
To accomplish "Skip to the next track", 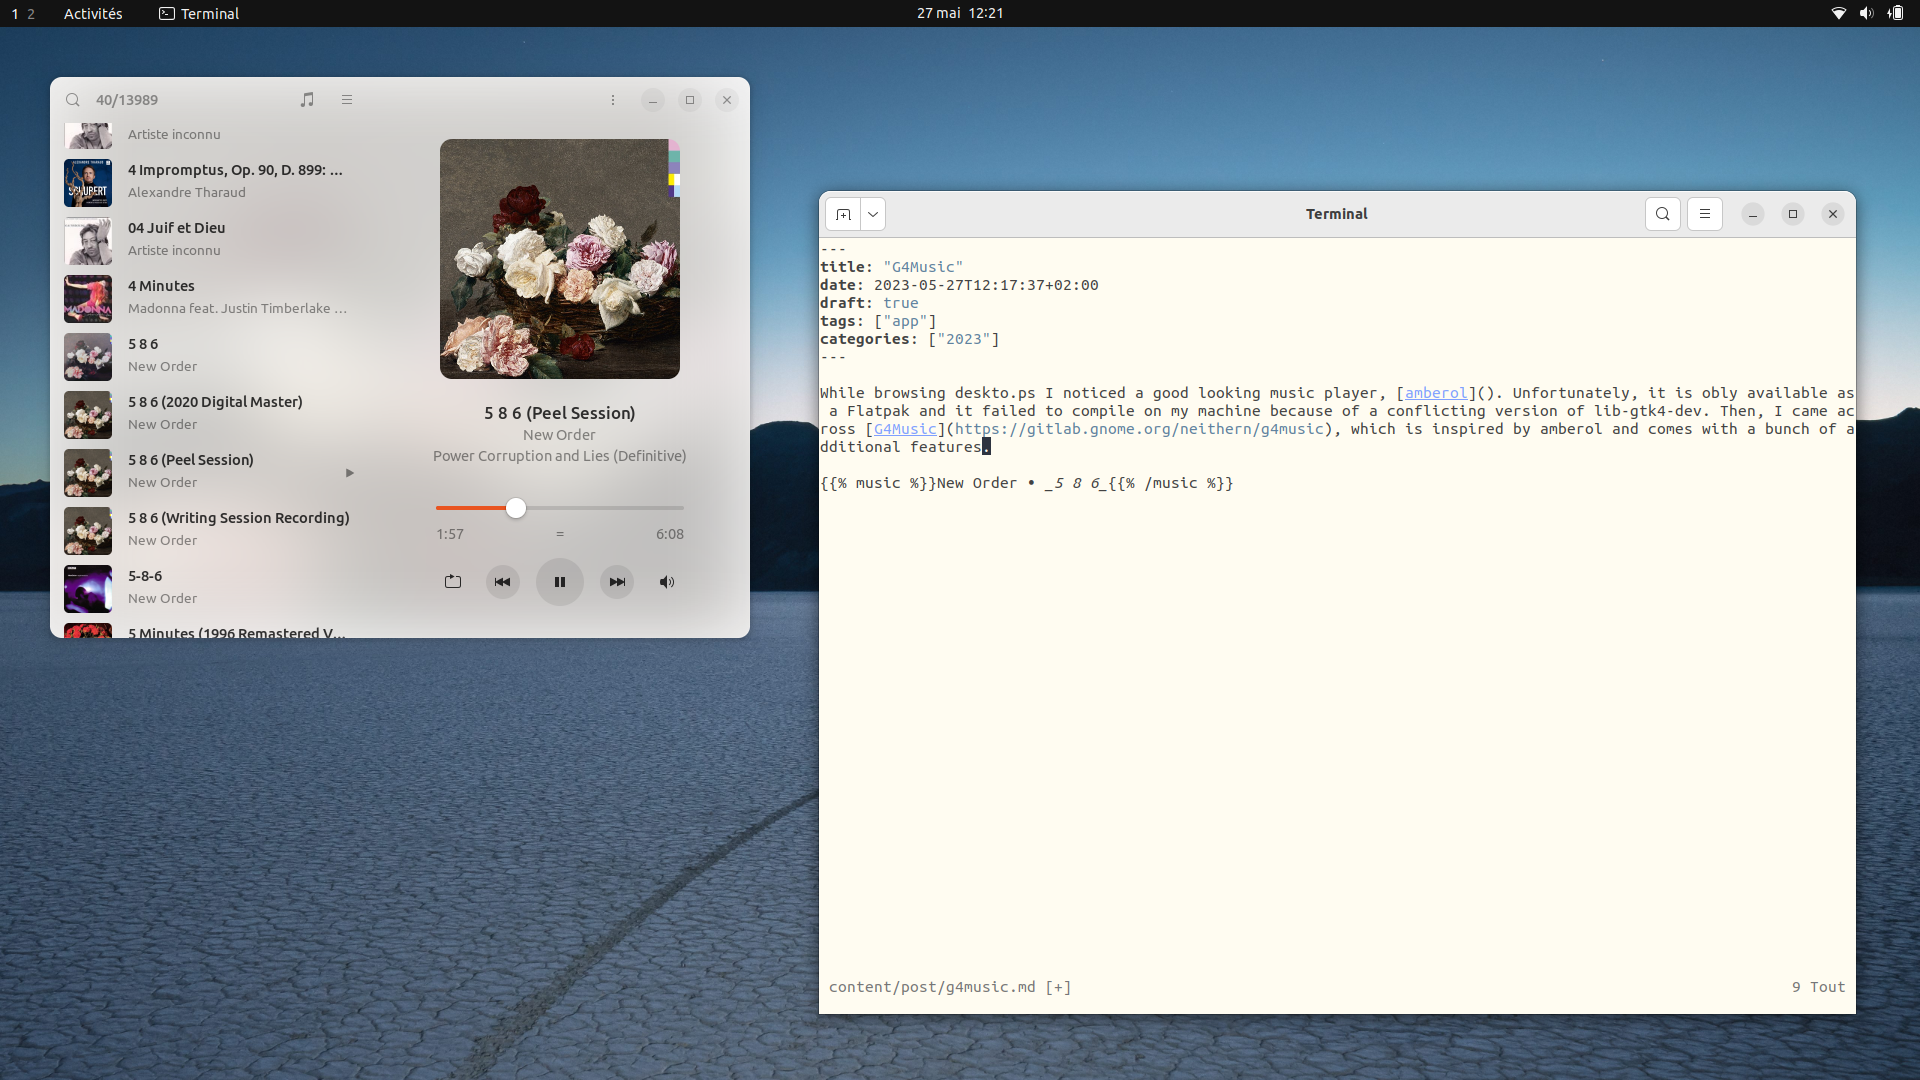I will click(x=617, y=582).
